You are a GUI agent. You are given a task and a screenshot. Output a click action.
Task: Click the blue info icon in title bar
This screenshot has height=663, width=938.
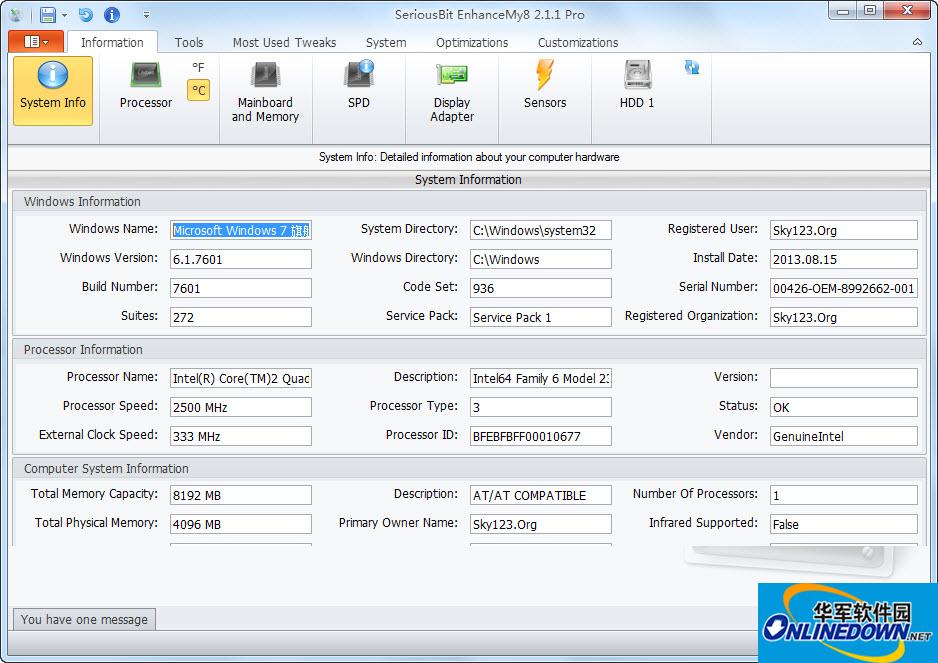pyautogui.click(x=112, y=15)
